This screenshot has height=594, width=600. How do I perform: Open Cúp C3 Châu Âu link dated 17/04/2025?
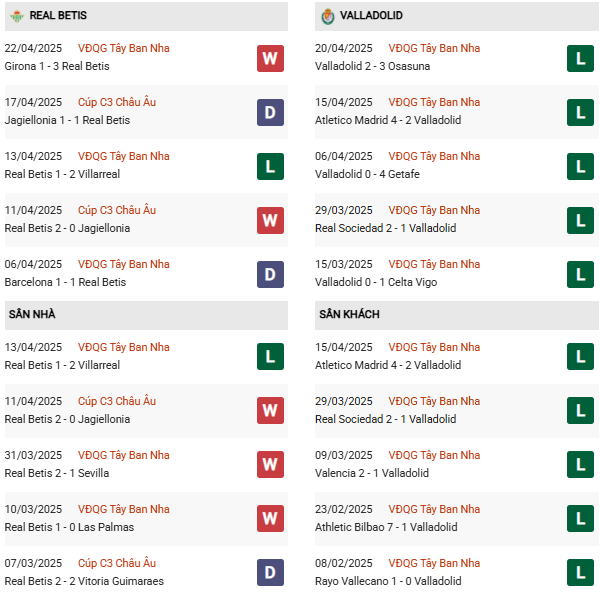[116, 102]
